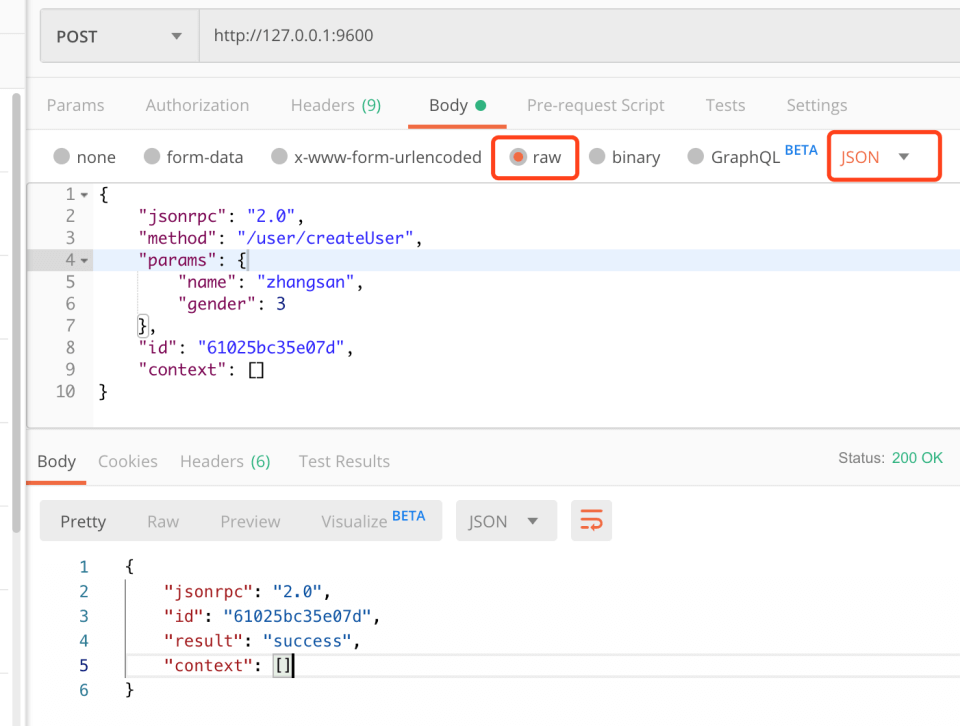Screen dimensions: 960x726
Task: Click the gender value 3
Action: pyautogui.click(x=281, y=304)
